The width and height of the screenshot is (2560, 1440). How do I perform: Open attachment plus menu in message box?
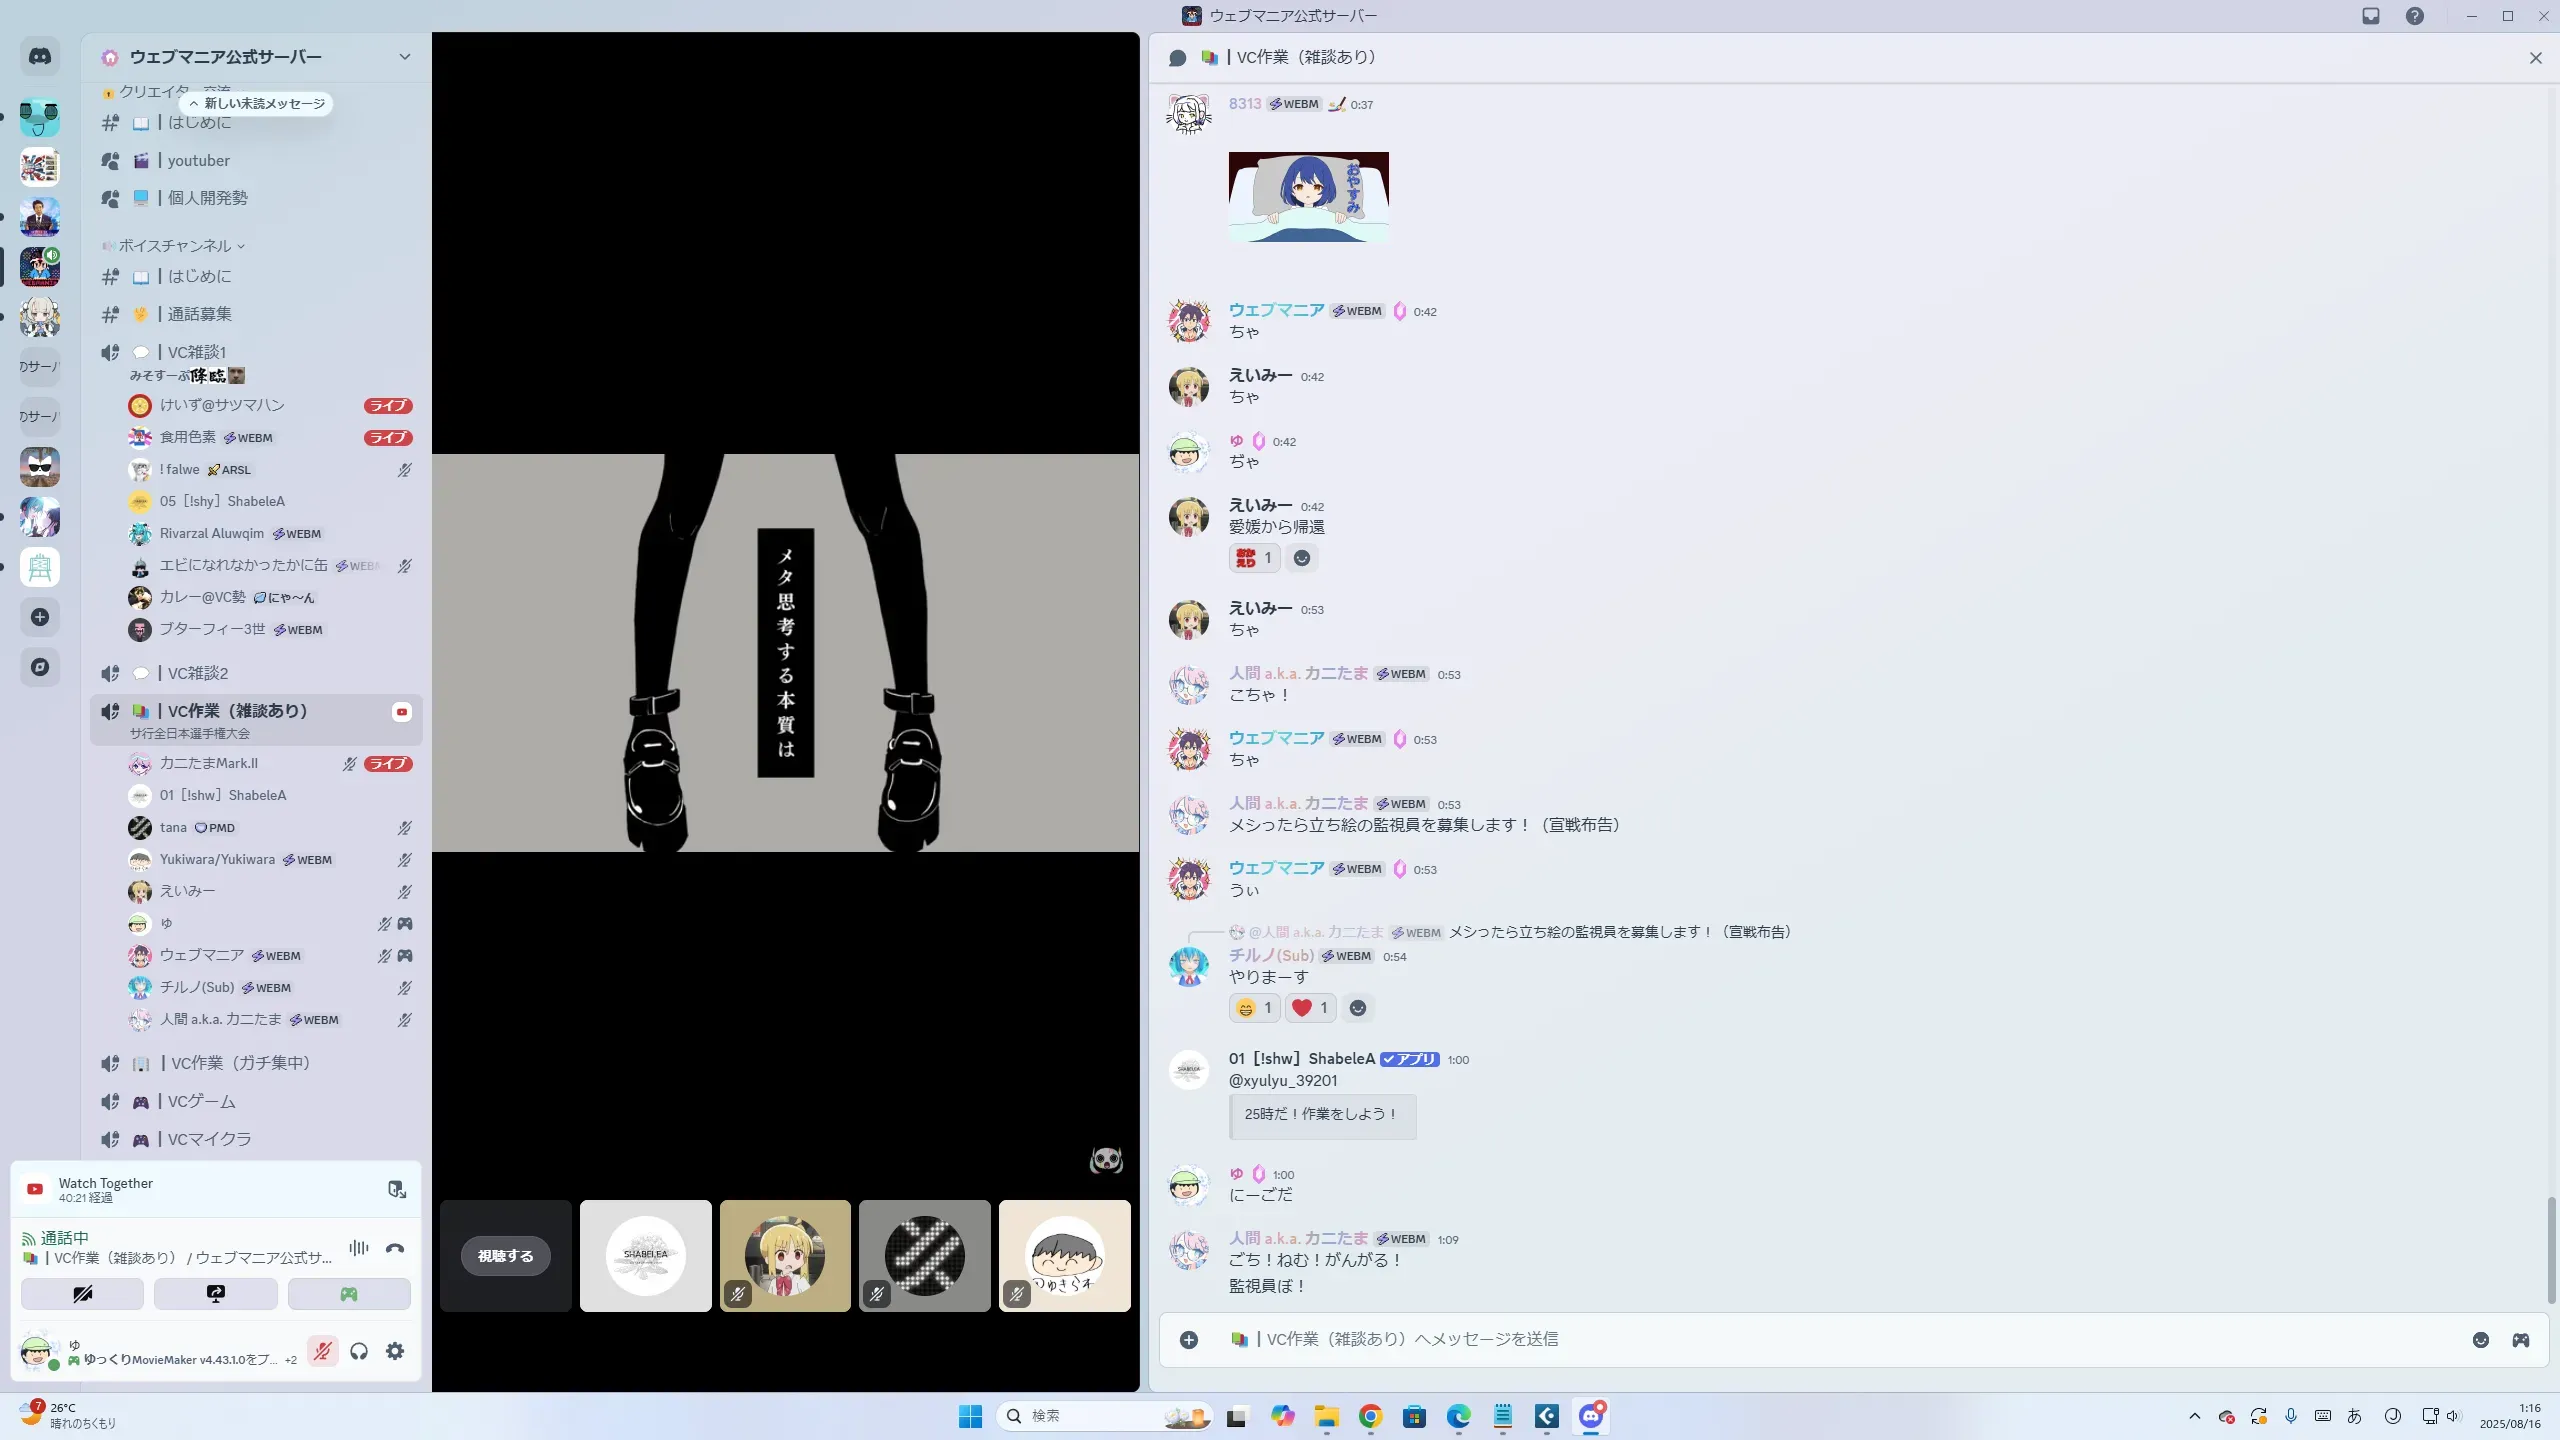pos(1189,1340)
